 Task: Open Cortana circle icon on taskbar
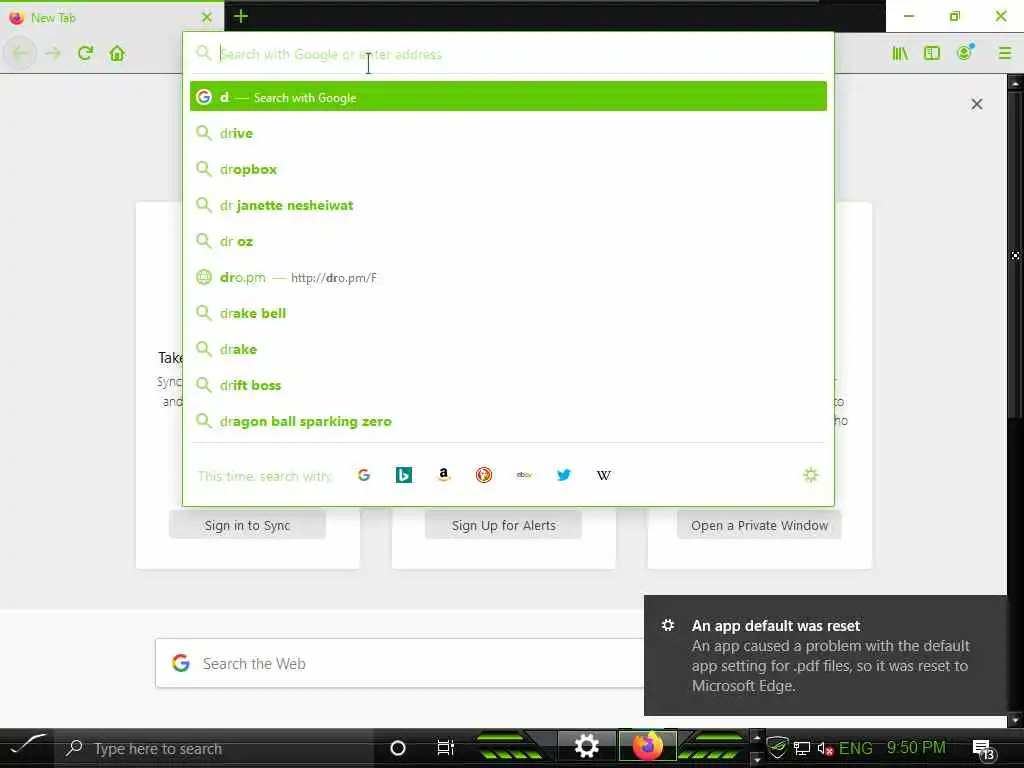click(x=397, y=748)
